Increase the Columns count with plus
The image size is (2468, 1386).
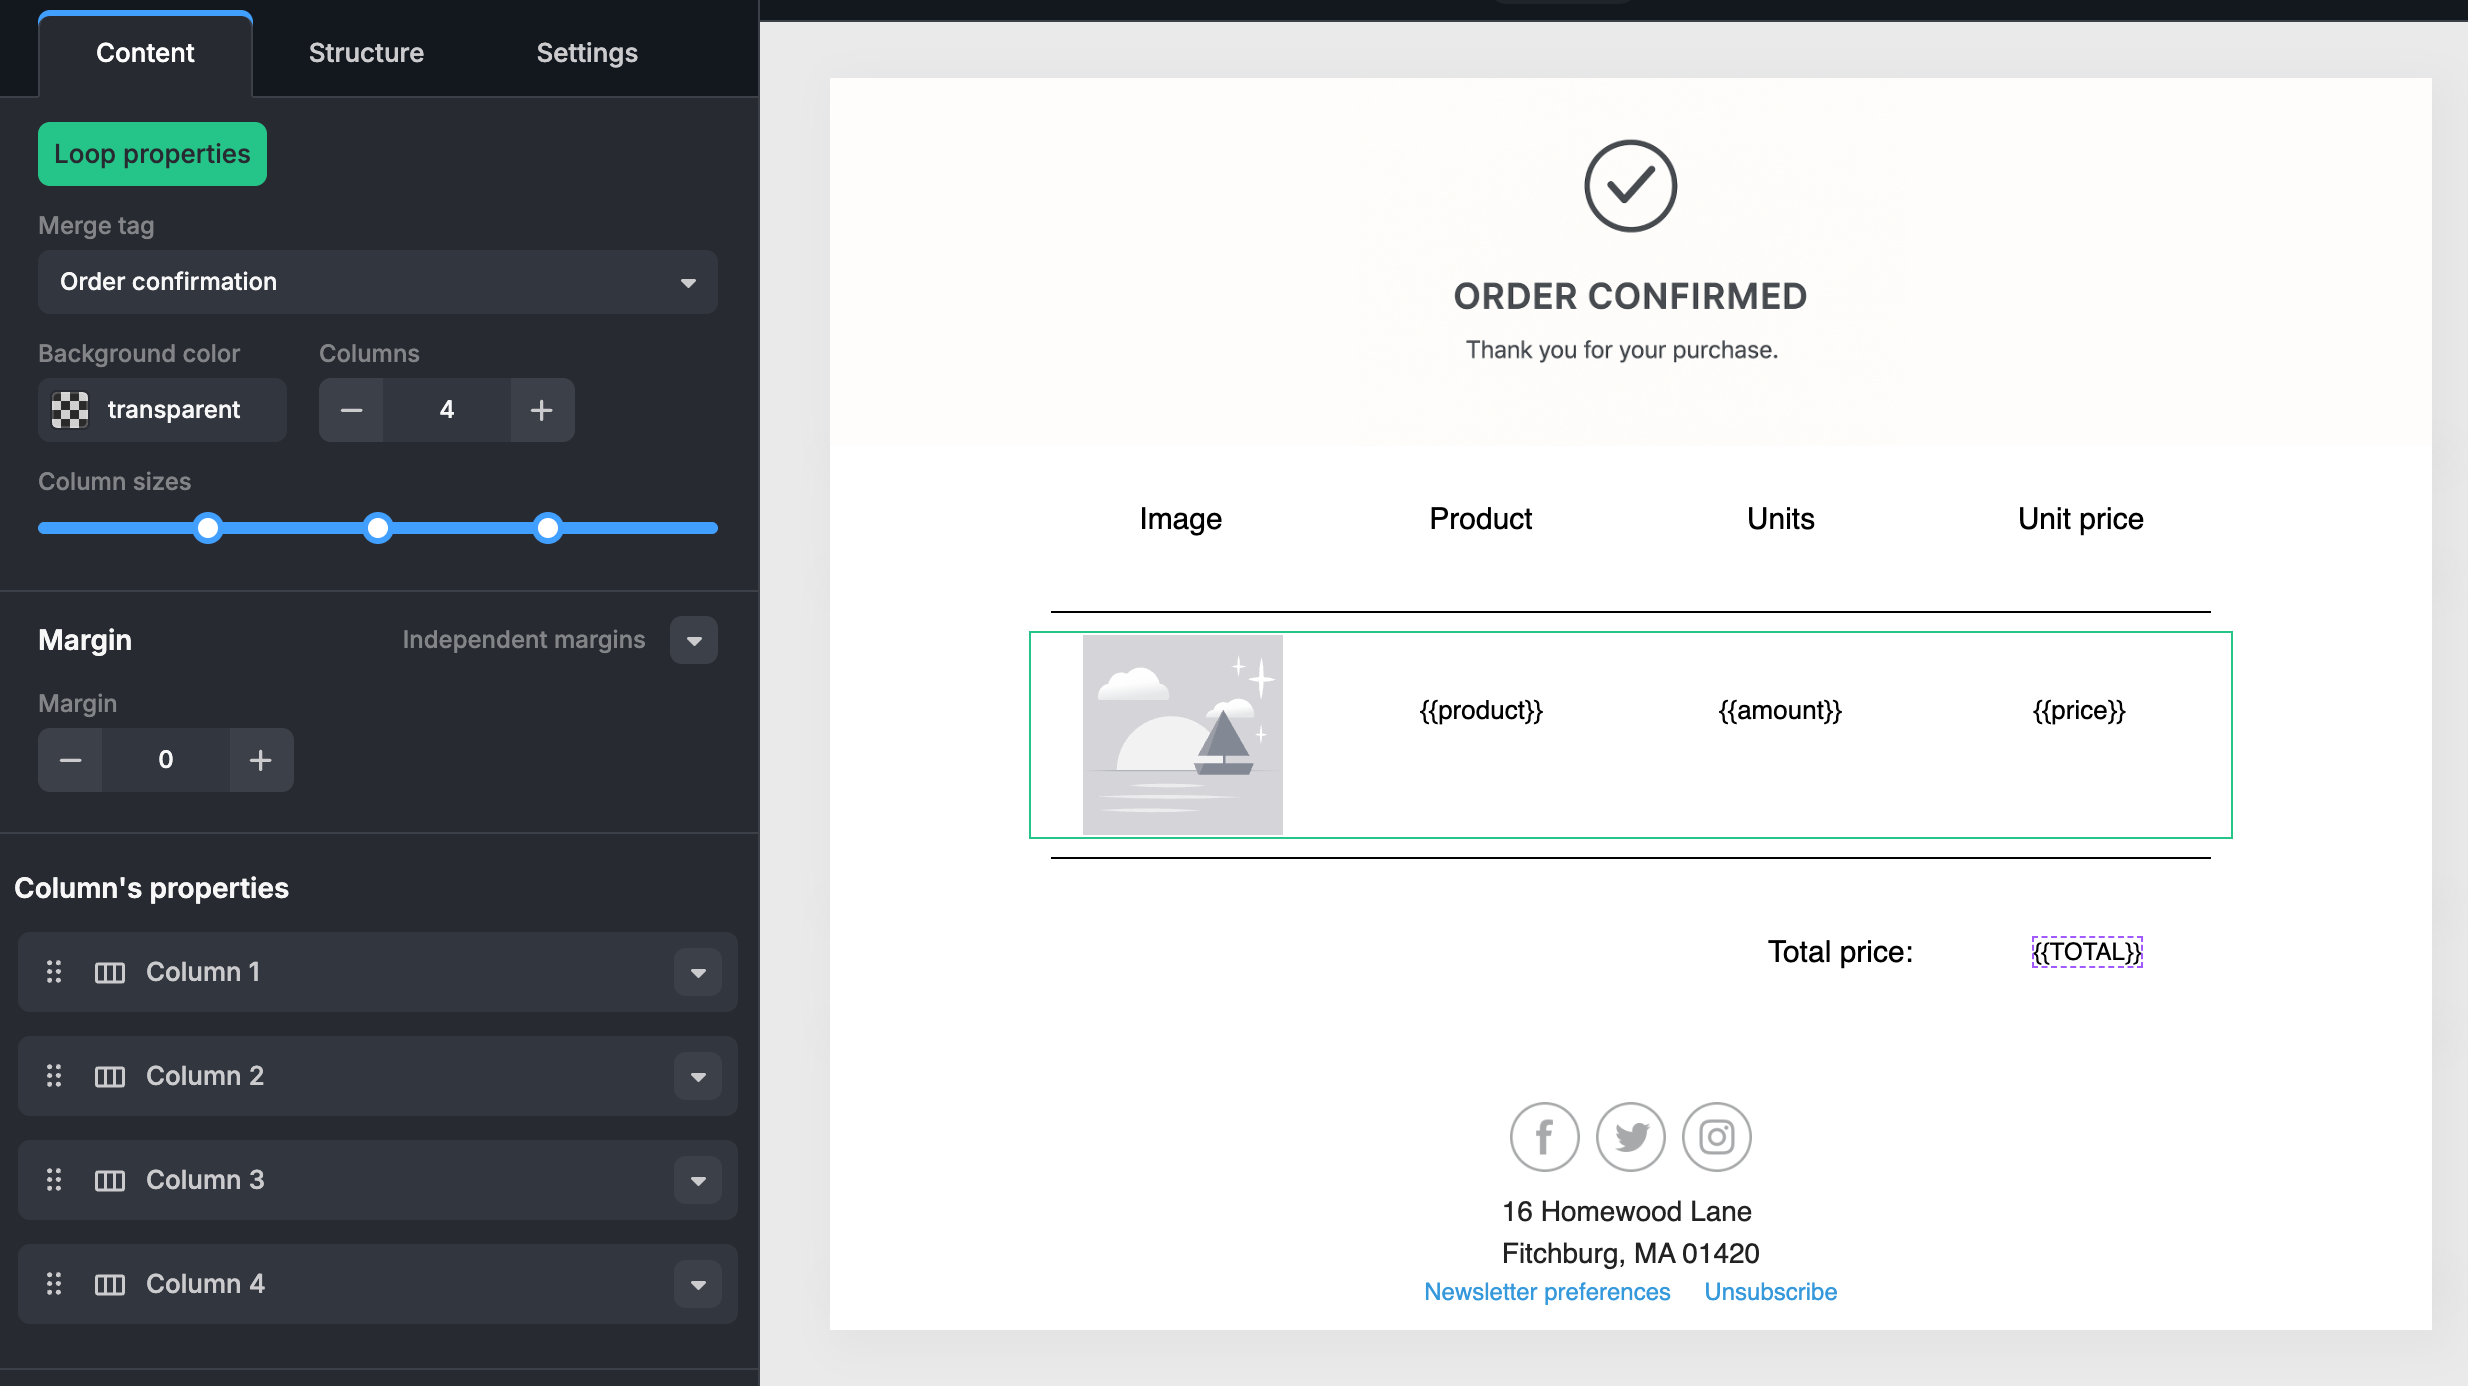[541, 410]
